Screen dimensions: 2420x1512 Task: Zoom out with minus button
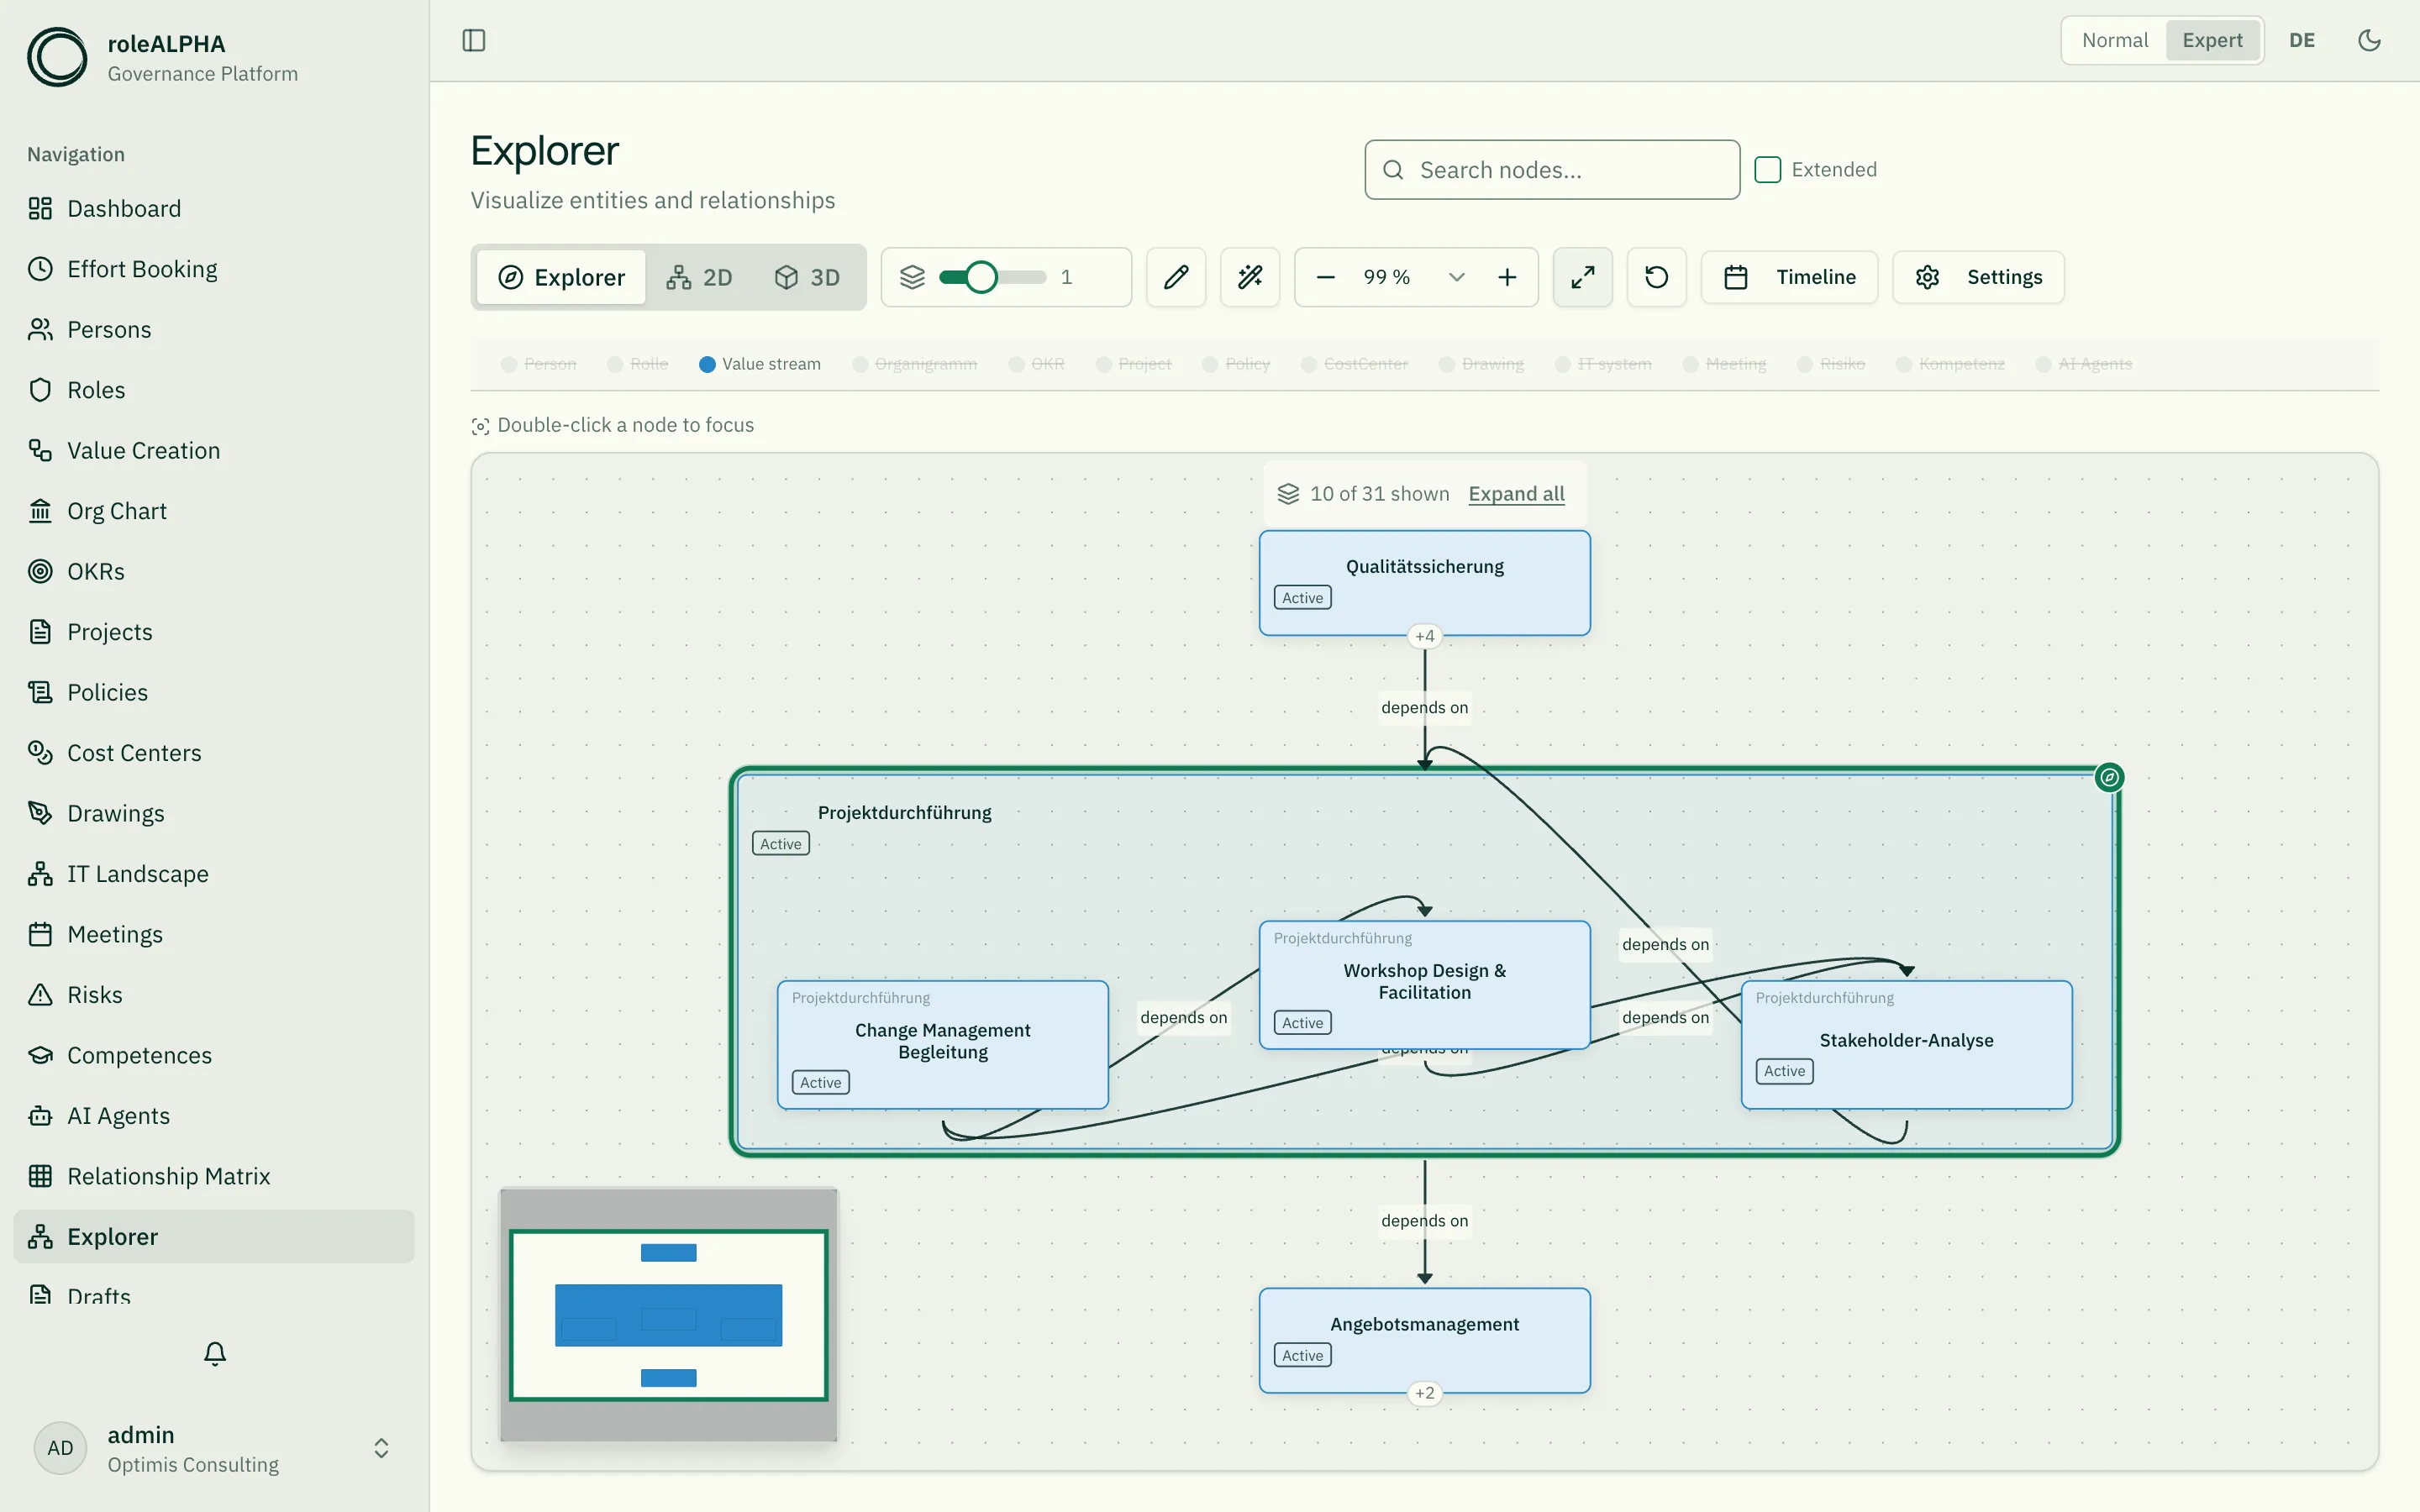pyautogui.click(x=1326, y=277)
